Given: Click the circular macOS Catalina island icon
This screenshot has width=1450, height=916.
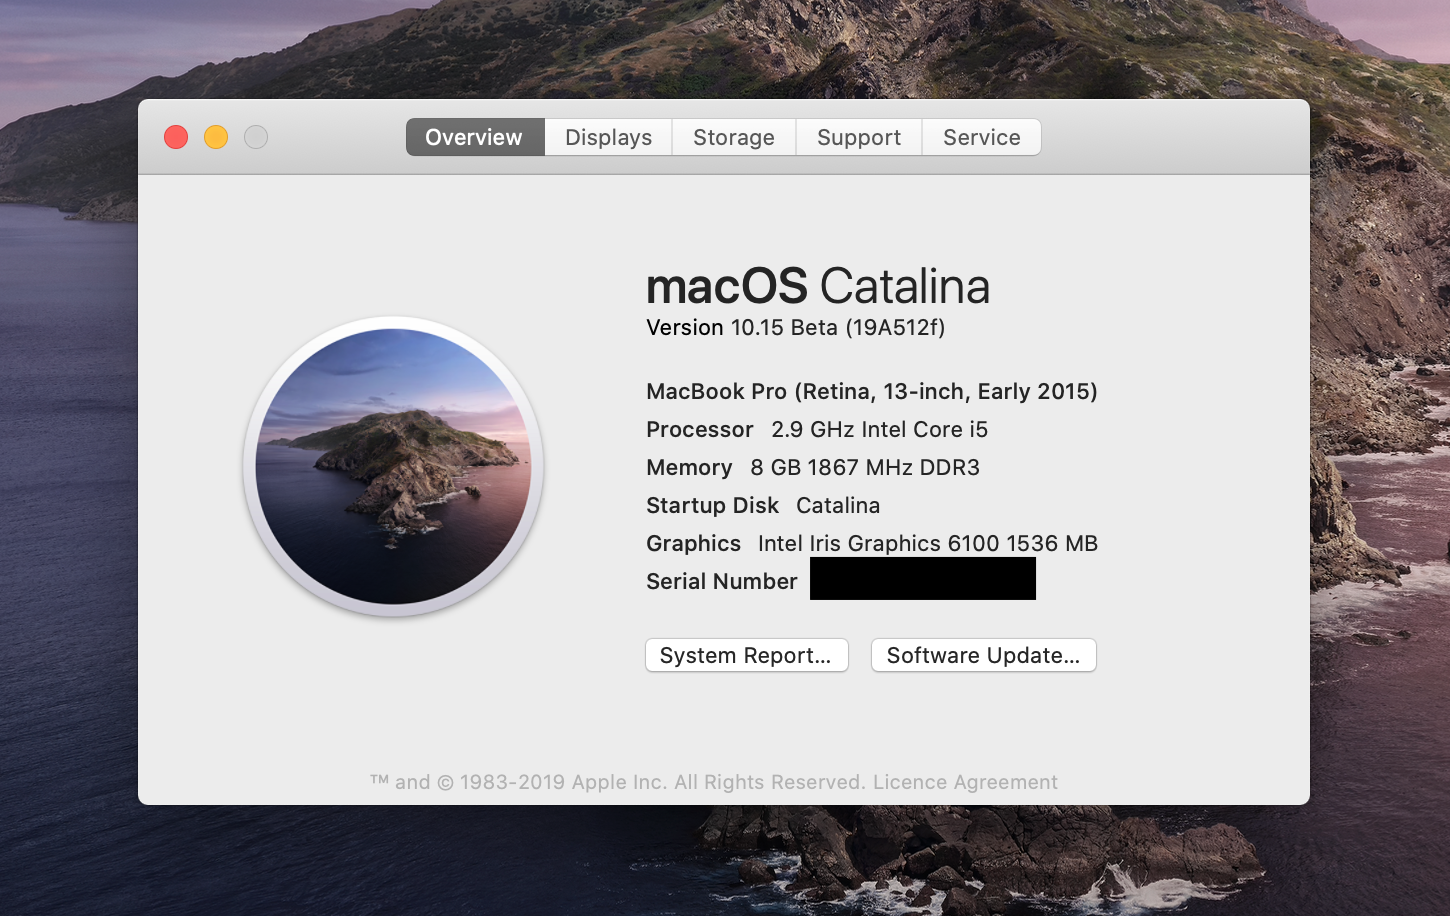Looking at the screenshot, I should [x=393, y=466].
